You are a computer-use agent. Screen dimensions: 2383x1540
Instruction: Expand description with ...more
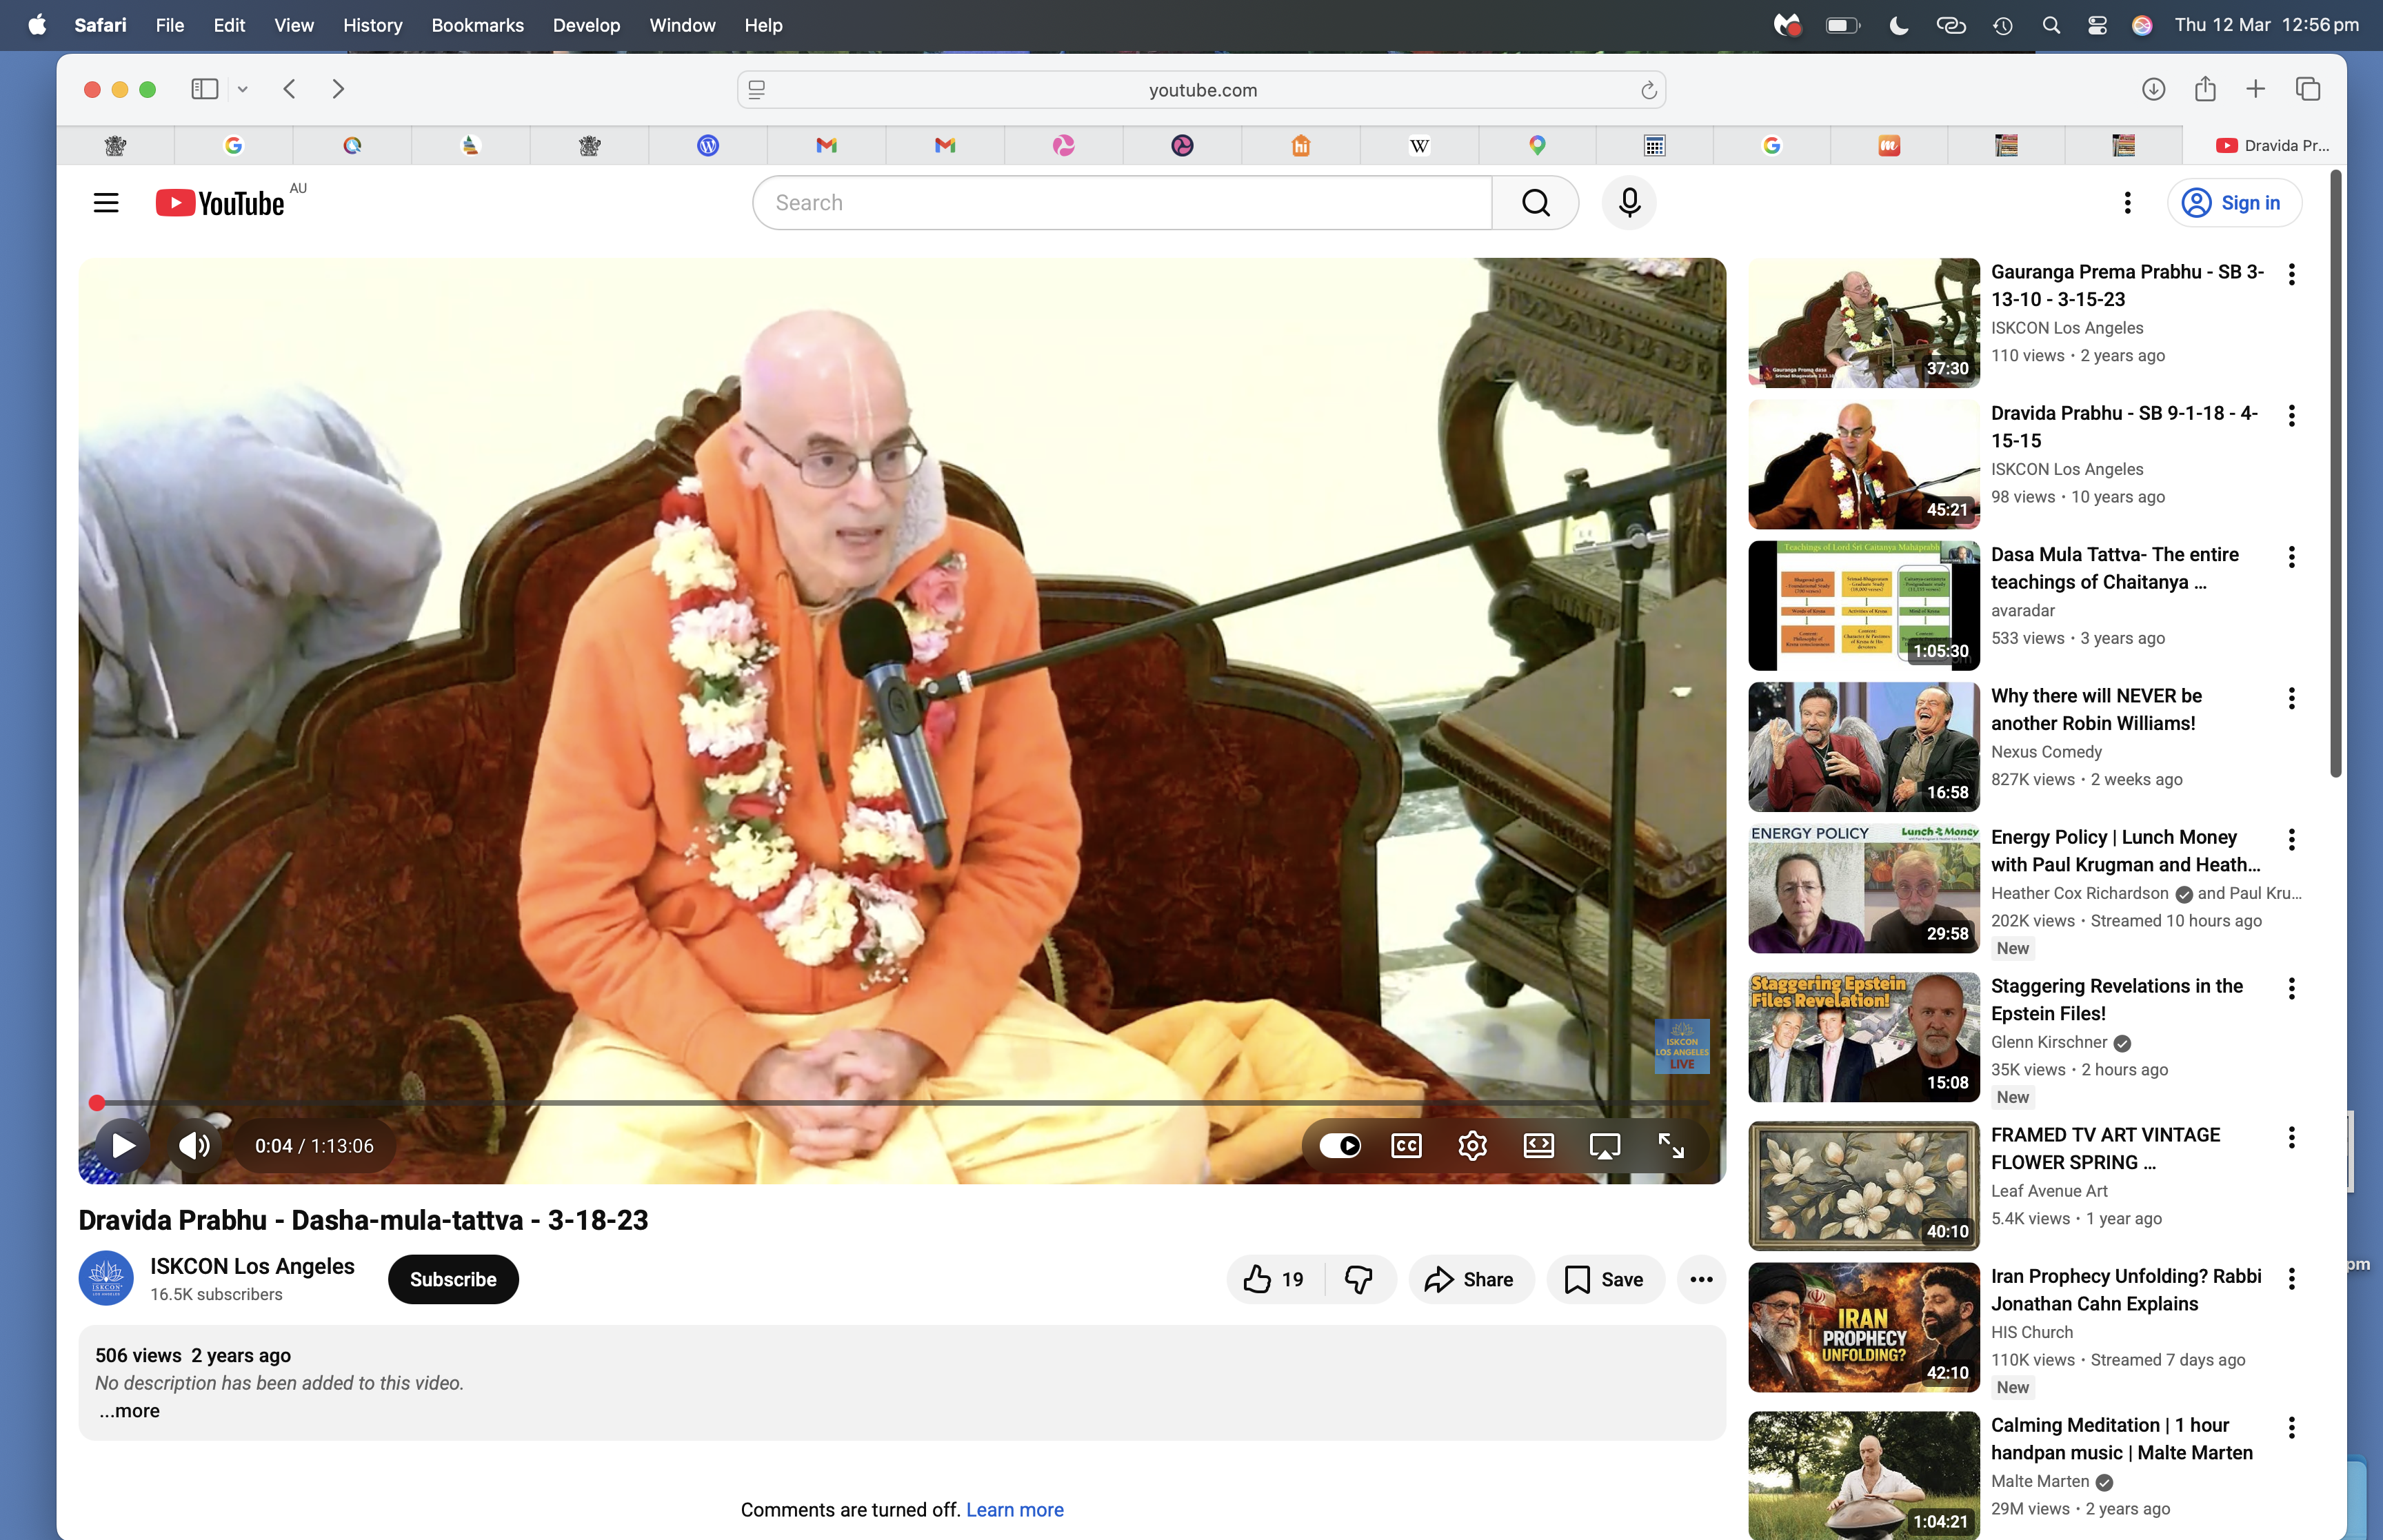[129, 1411]
